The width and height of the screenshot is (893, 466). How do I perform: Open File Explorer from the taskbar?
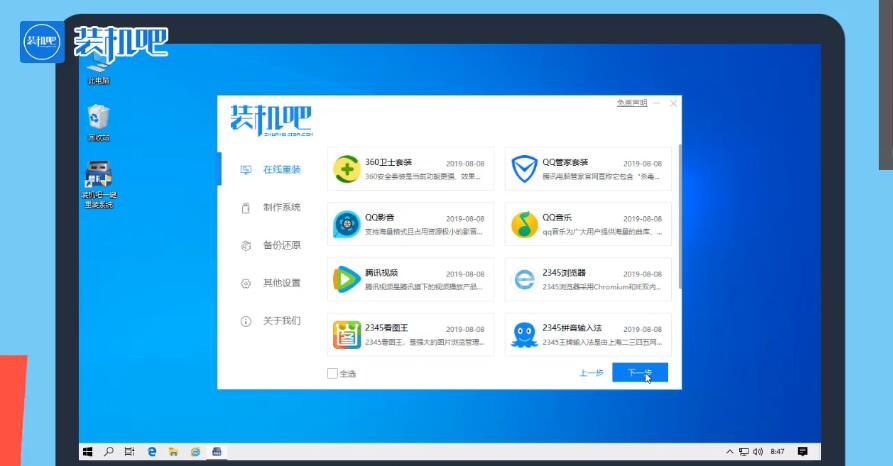pyautogui.click(x=173, y=452)
